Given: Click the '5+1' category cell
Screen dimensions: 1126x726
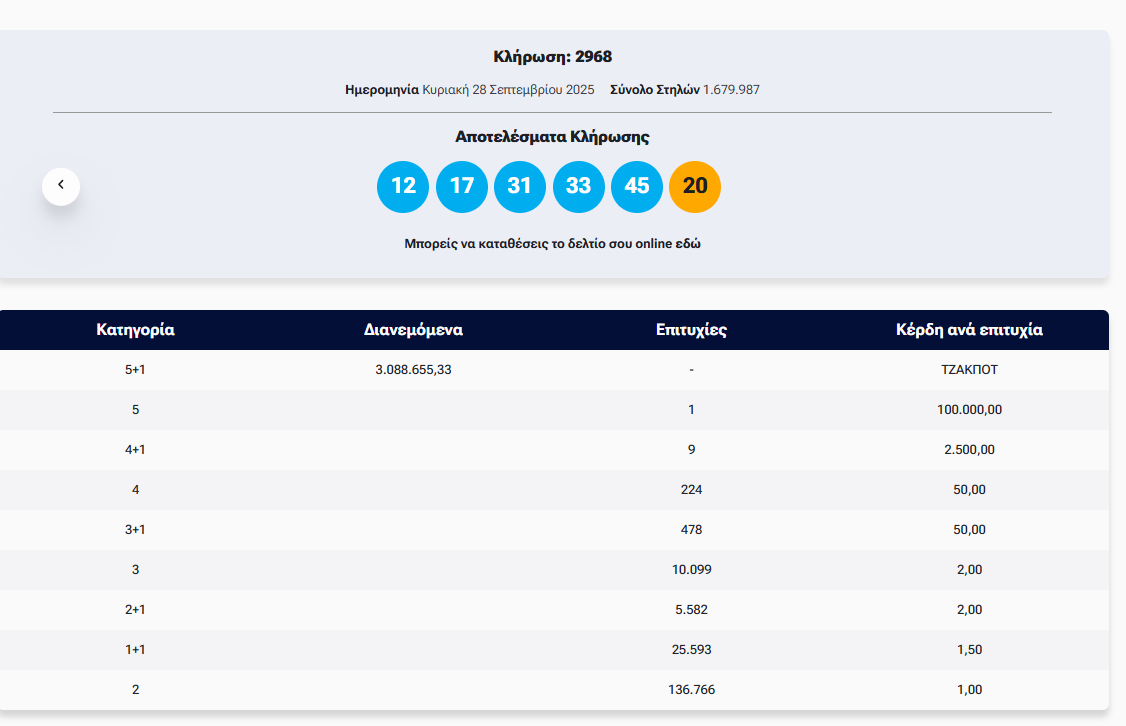Looking at the screenshot, I should [135, 370].
